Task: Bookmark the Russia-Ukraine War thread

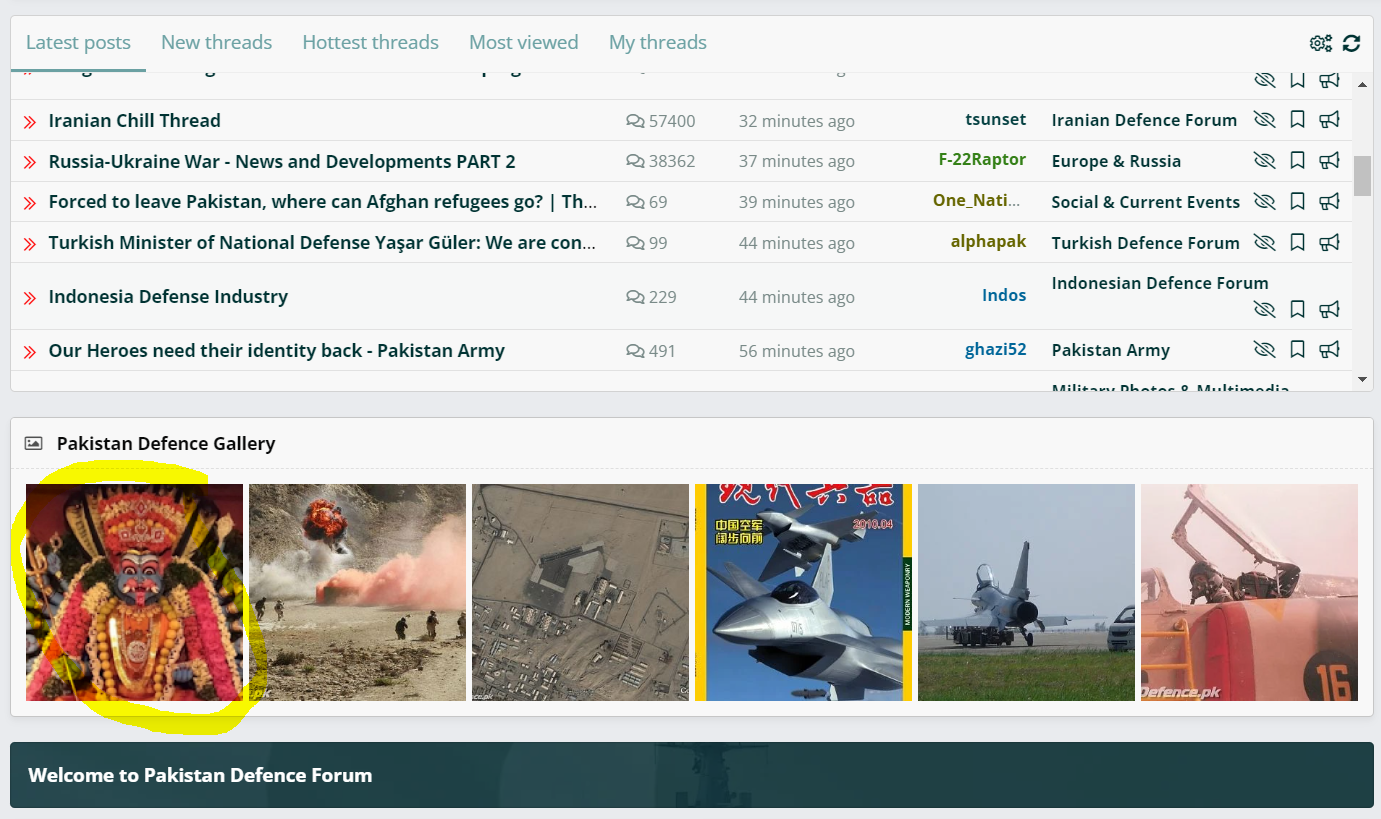Action: (1297, 161)
